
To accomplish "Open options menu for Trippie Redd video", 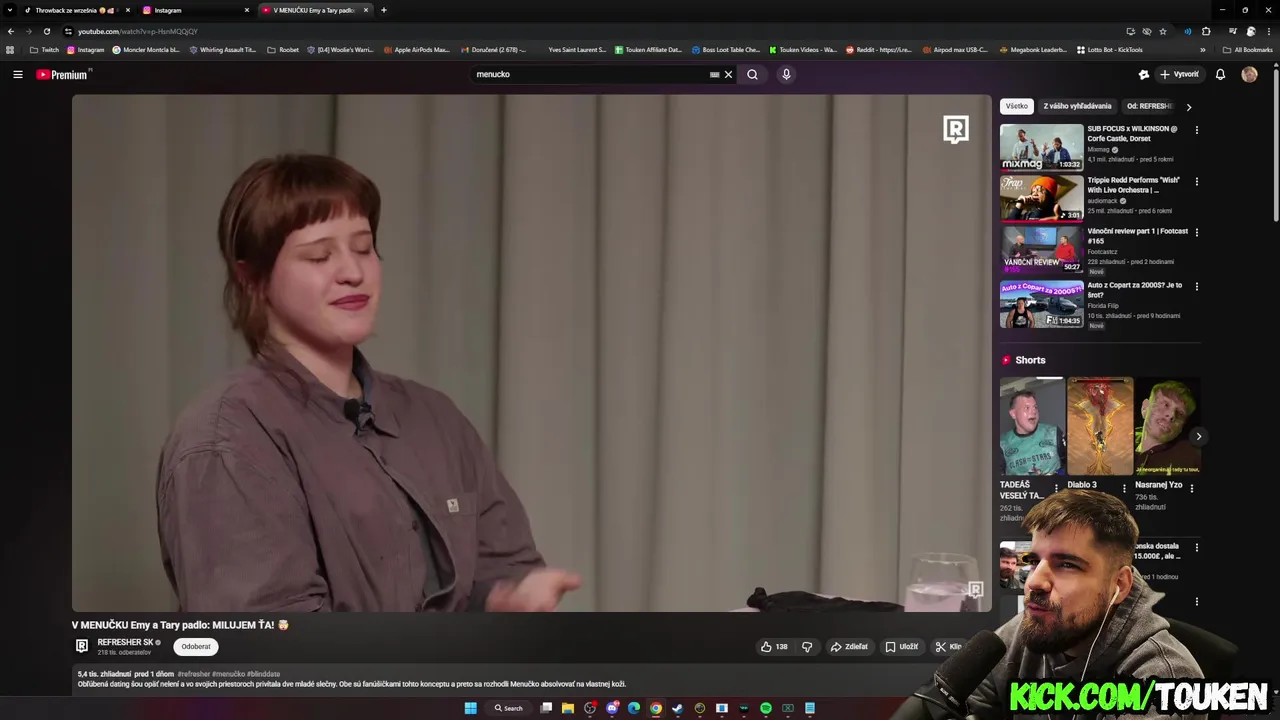I will coord(1196,181).
